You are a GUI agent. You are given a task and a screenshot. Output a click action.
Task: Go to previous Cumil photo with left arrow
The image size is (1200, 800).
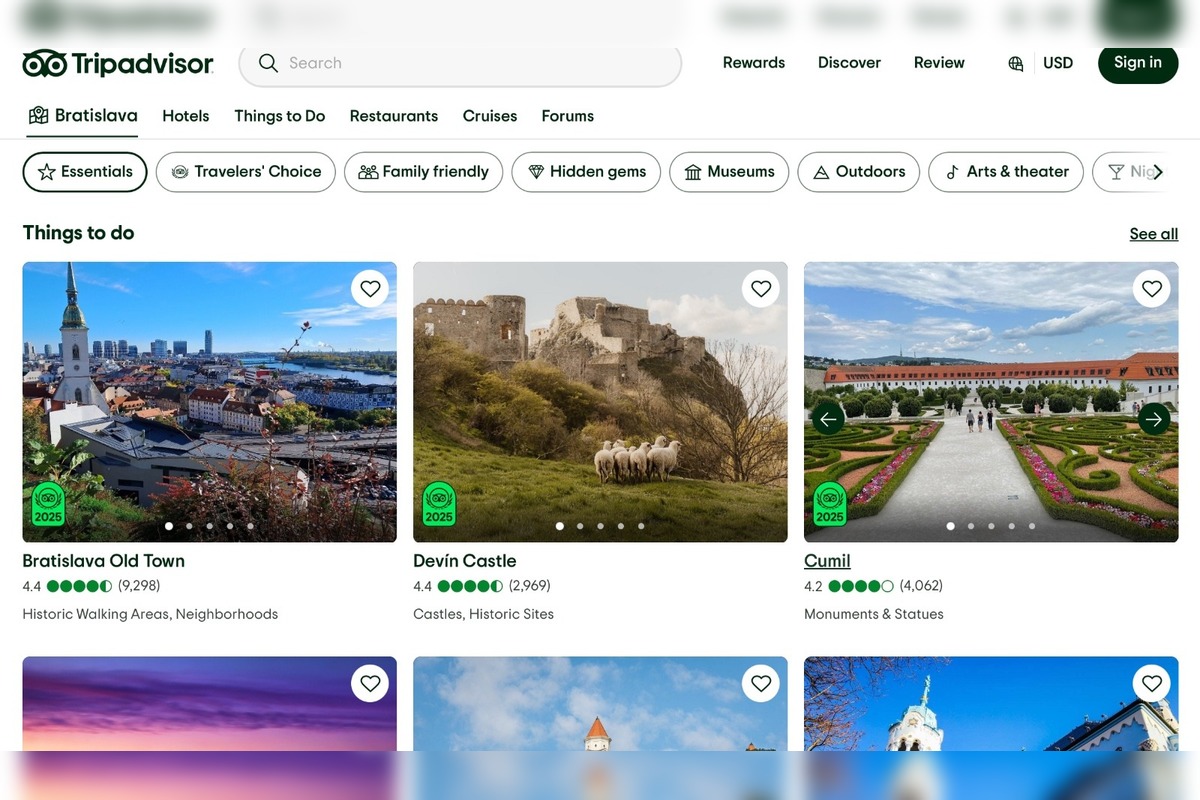point(828,419)
